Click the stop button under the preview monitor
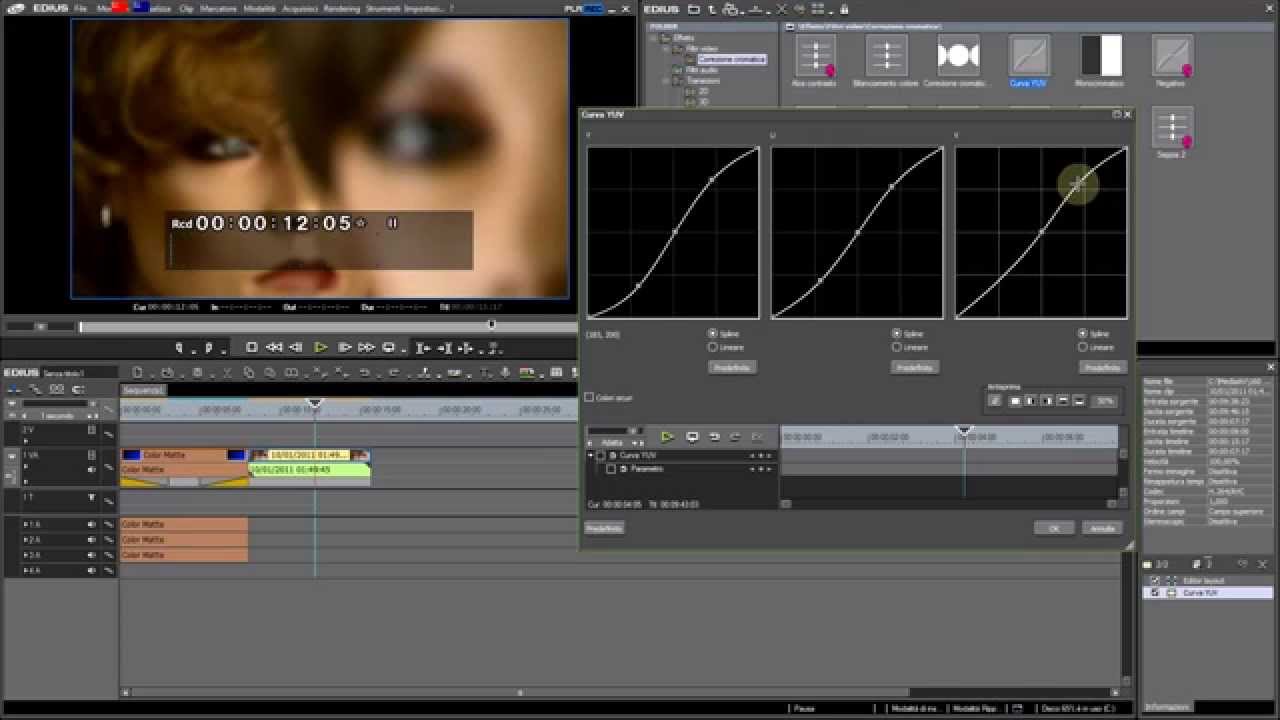This screenshot has height=720, width=1280. (252, 348)
